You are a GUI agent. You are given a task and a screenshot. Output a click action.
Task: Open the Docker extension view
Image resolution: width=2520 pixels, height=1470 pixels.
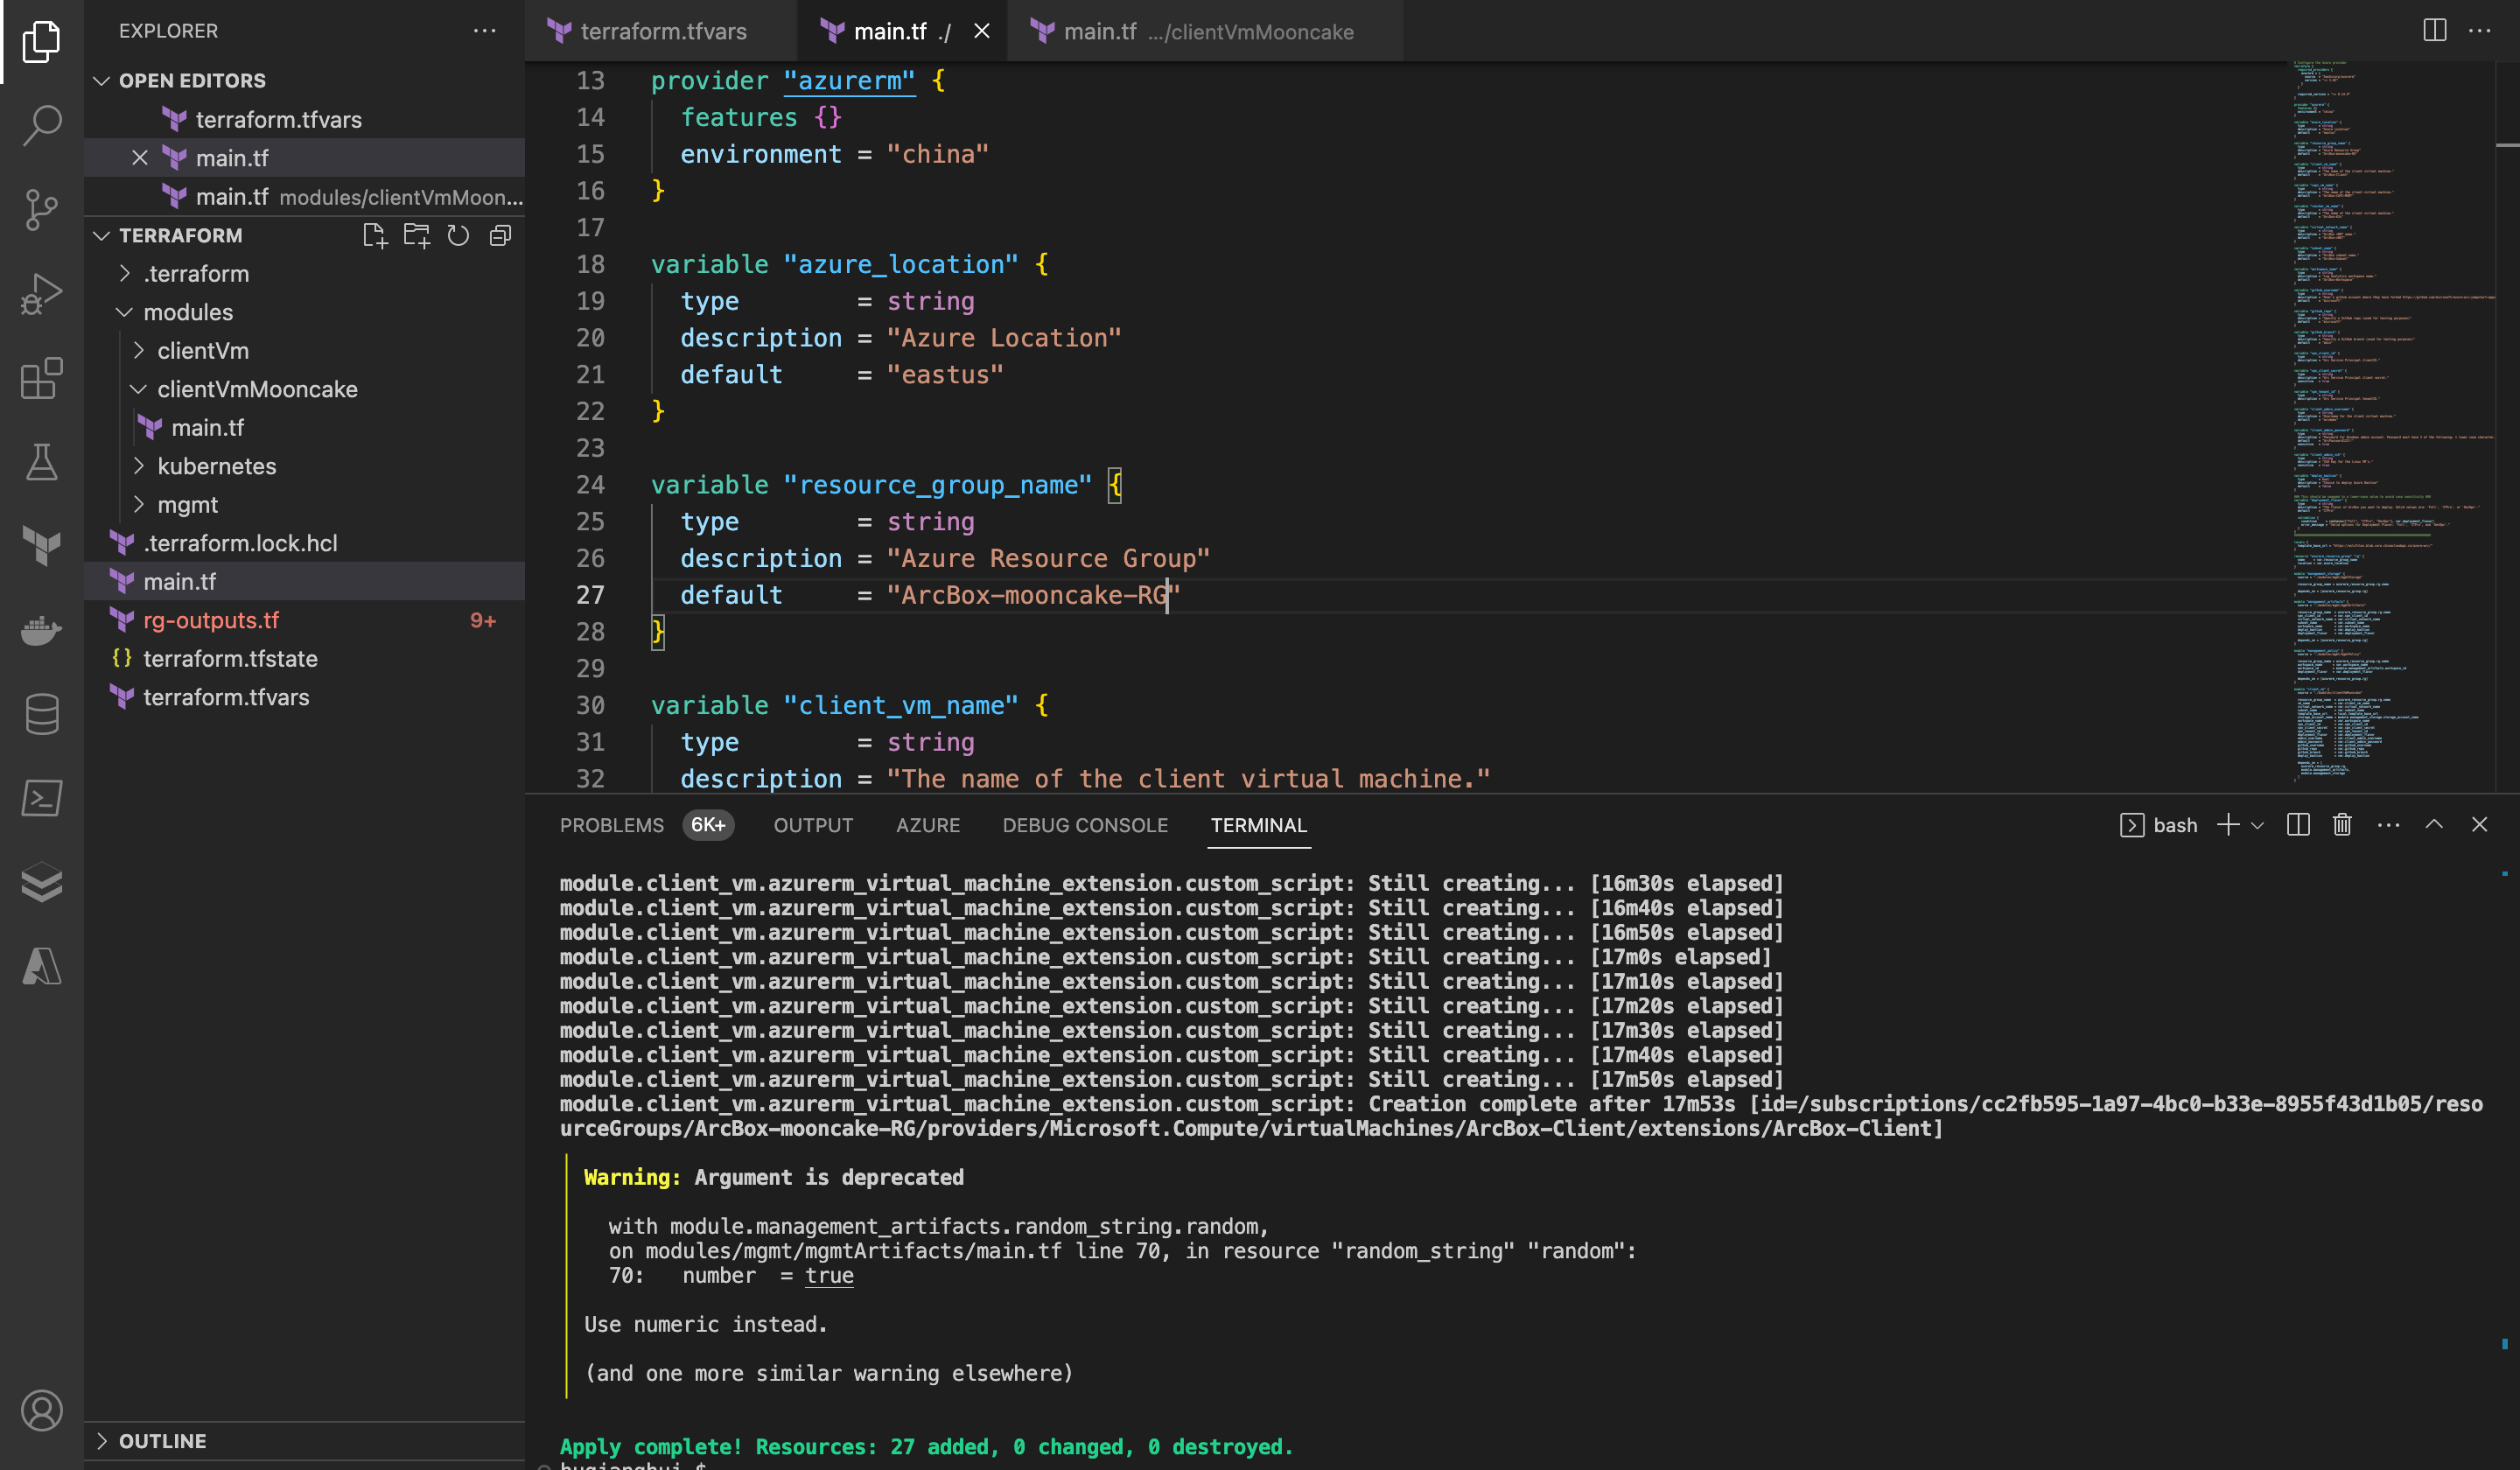[42, 630]
